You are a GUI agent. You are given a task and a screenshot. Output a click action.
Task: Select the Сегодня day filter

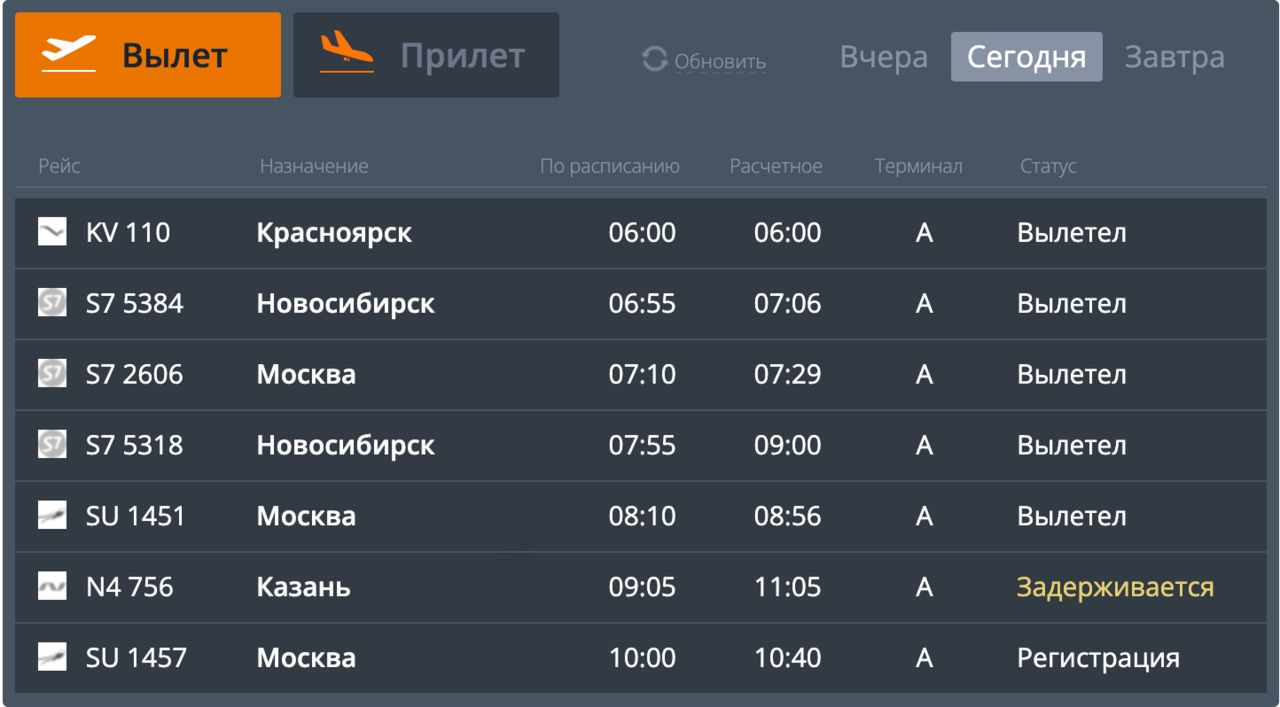(x=1026, y=57)
